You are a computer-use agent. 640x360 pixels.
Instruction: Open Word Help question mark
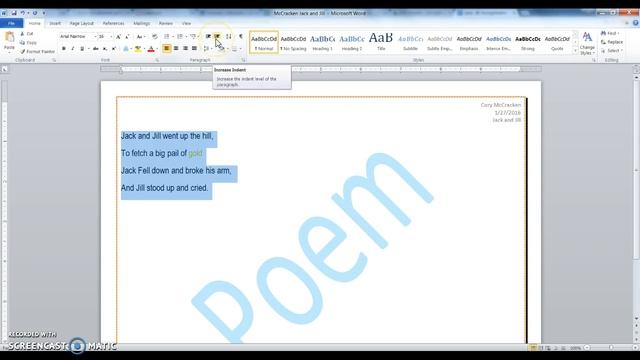pyautogui.click(x=636, y=23)
